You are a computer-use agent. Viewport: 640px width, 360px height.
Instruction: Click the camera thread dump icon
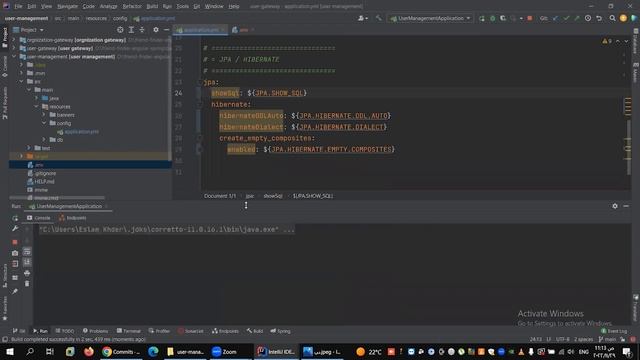15,253
